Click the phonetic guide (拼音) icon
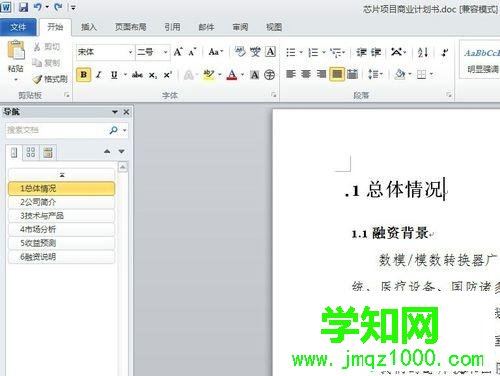The image size is (500, 376). (x=255, y=52)
